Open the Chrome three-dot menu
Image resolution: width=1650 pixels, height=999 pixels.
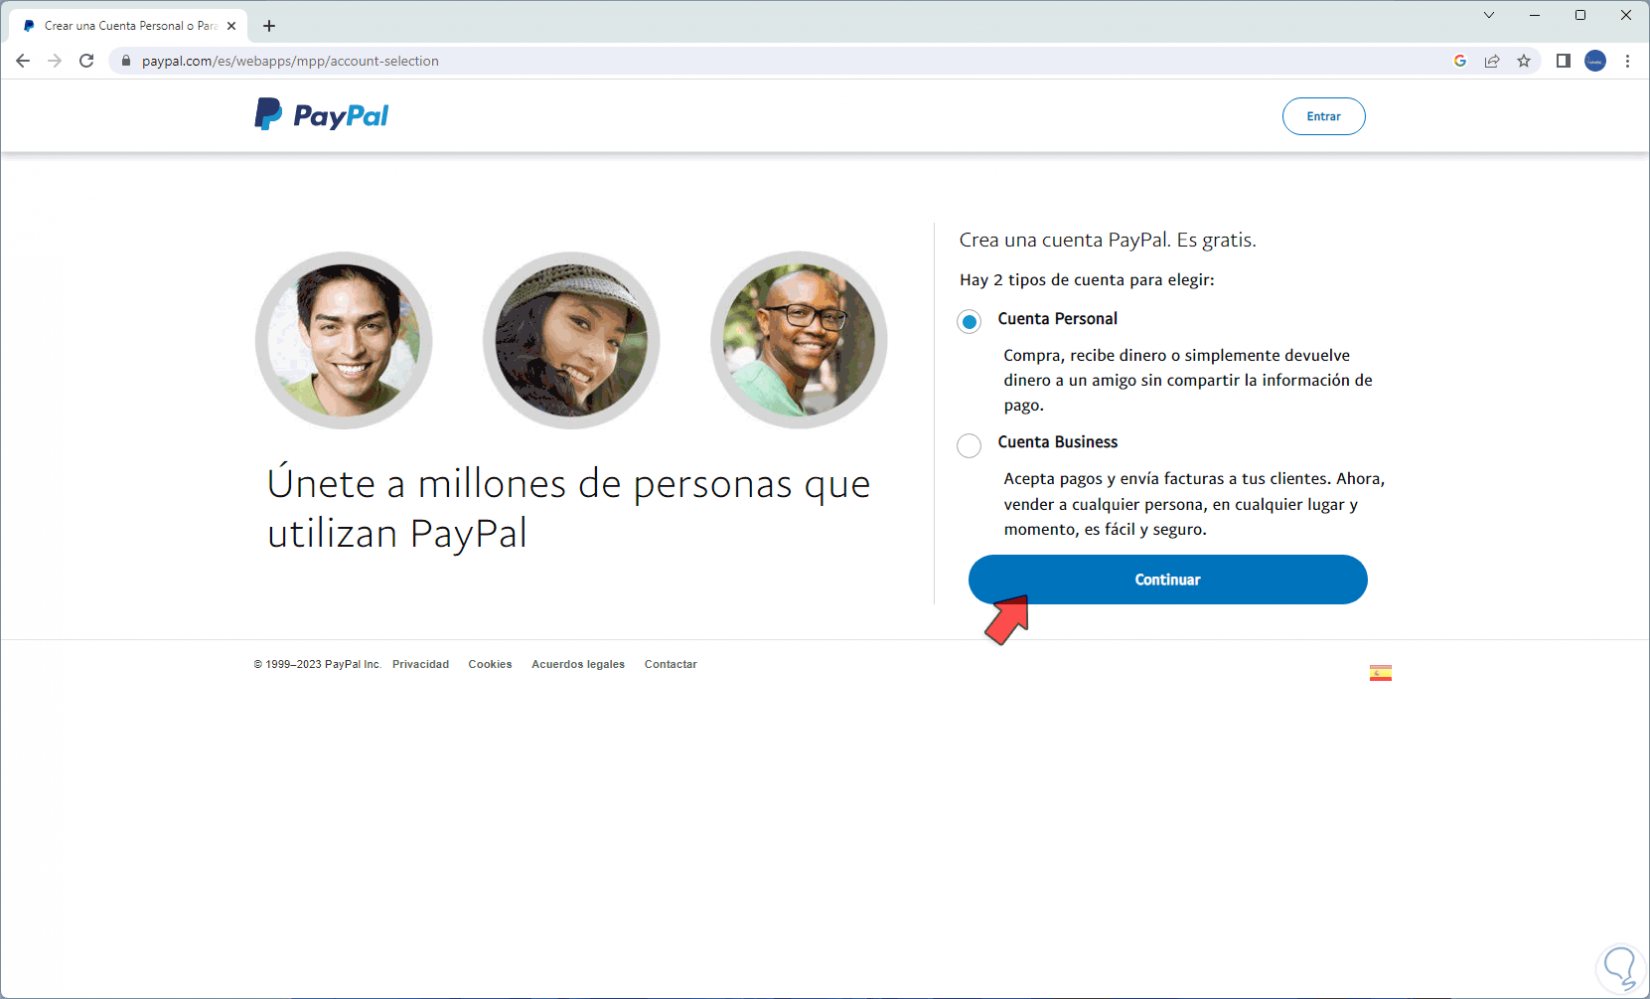tap(1627, 61)
